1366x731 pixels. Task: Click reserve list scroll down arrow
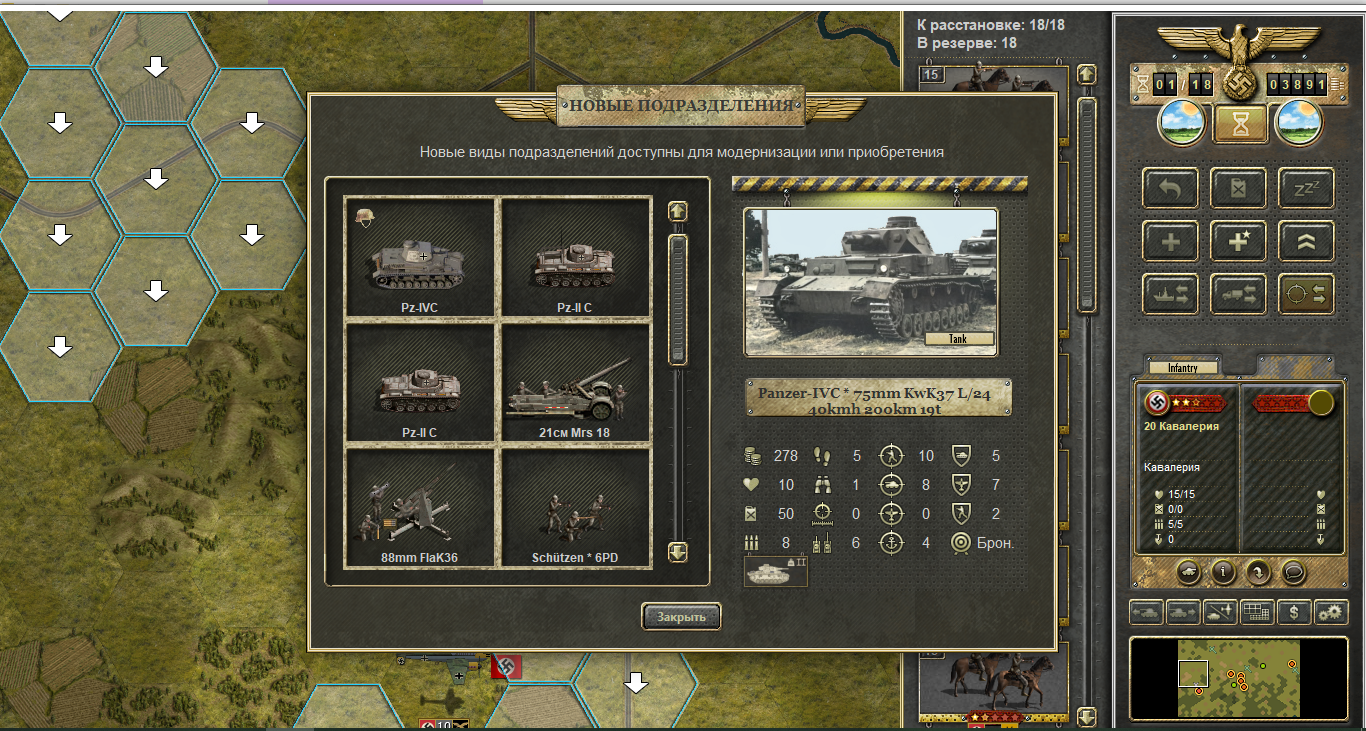pos(1087,716)
